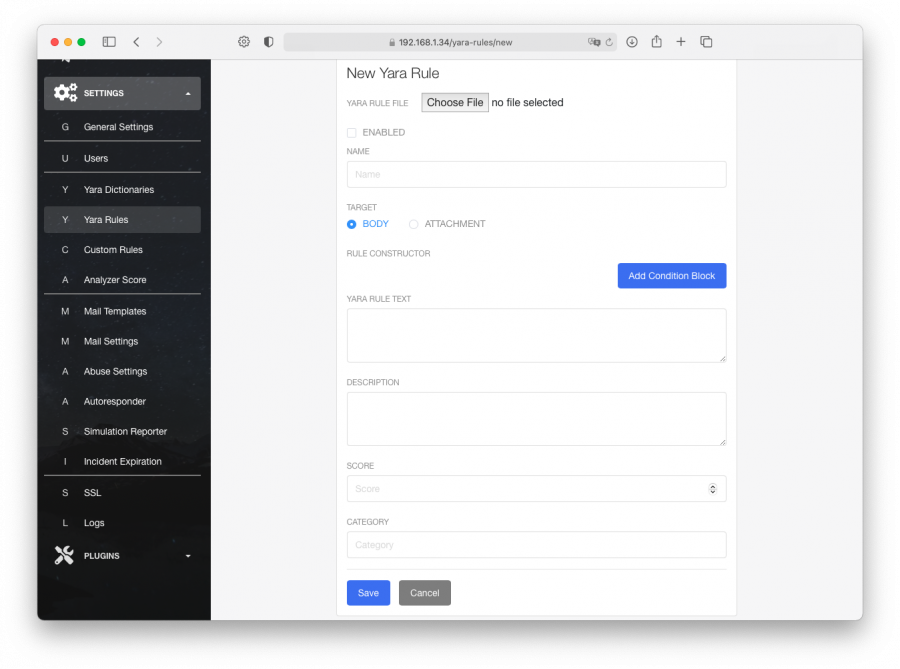Show the tab overview icon
The image size is (900, 669).
[706, 42]
